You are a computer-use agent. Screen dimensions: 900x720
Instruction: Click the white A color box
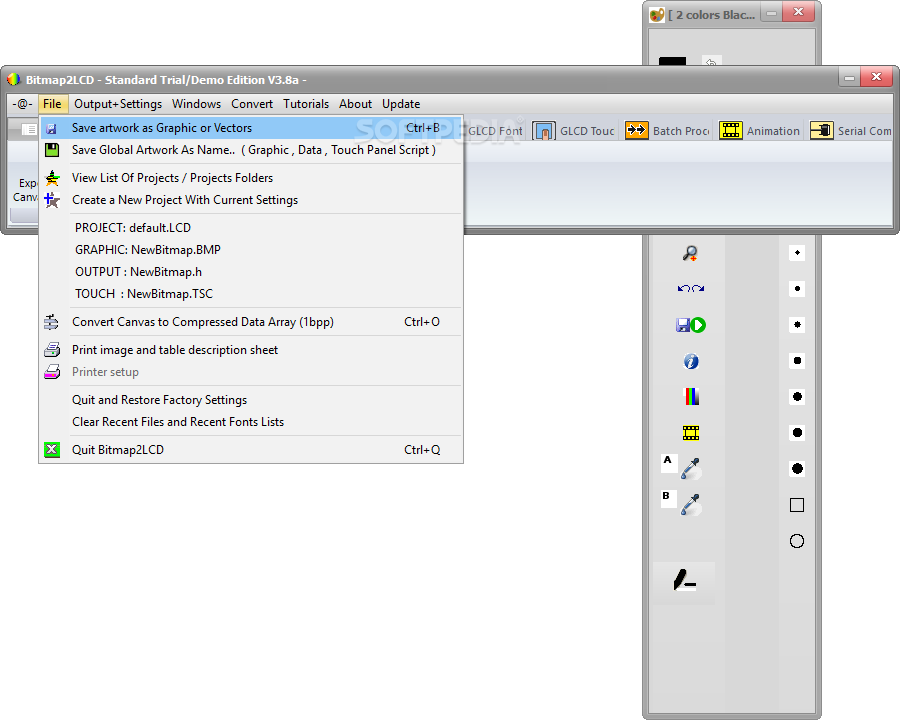pyautogui.click(x=668, y=463)
